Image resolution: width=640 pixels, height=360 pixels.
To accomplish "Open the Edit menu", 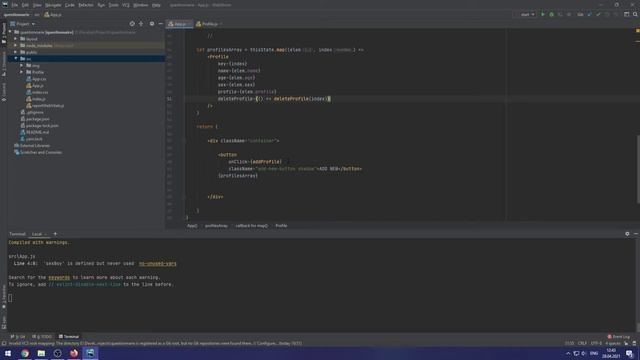I will click(25, 5).
